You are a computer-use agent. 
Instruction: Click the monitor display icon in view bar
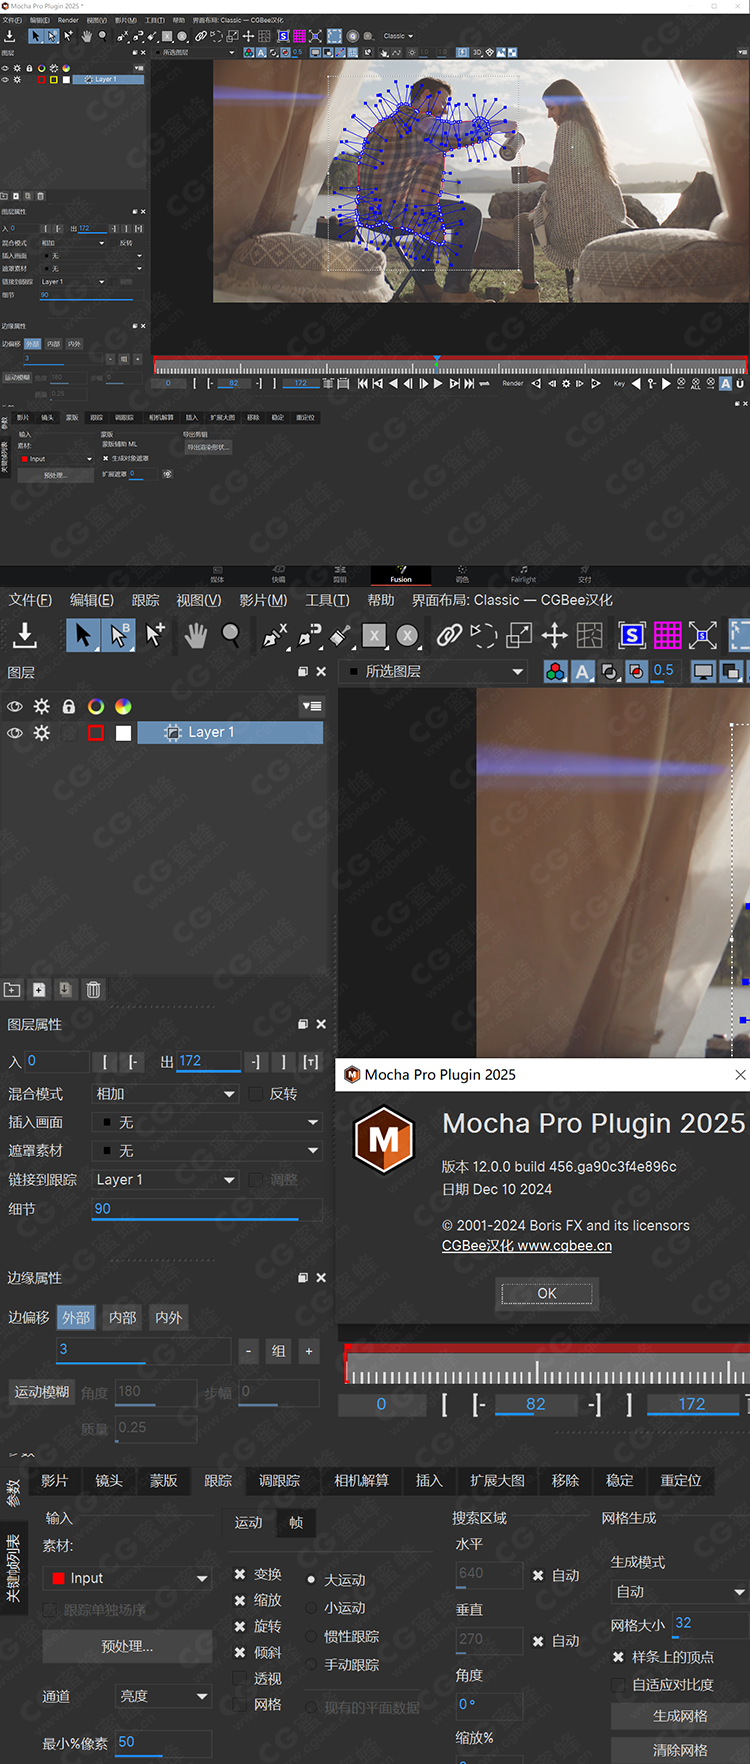[x=704, y=672]
